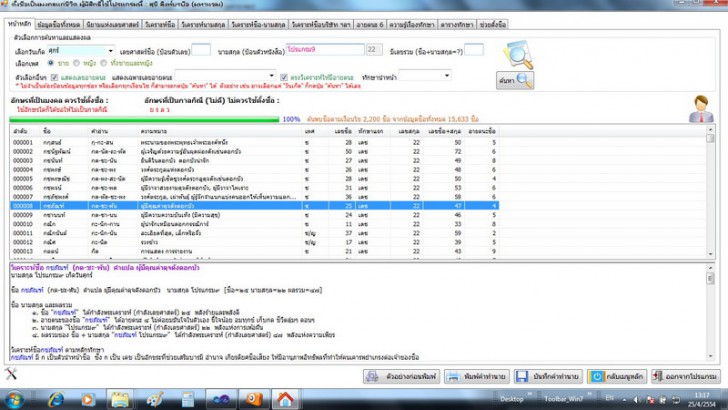Image resolution: width=728 pixels, height=410 pixels.
Task: Select the หญิง (female) radio button
Action: click(77, 63)
